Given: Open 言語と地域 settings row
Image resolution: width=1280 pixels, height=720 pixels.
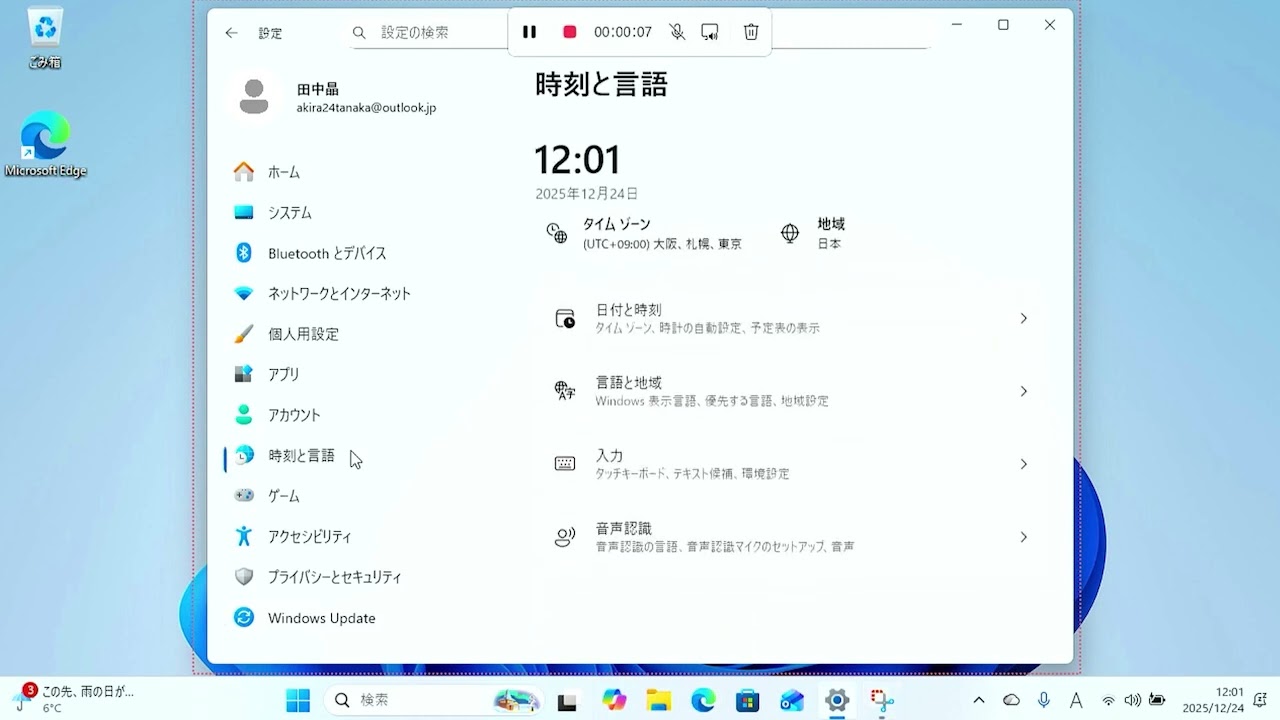Looking at the screenshot, I should pos(793,391).
